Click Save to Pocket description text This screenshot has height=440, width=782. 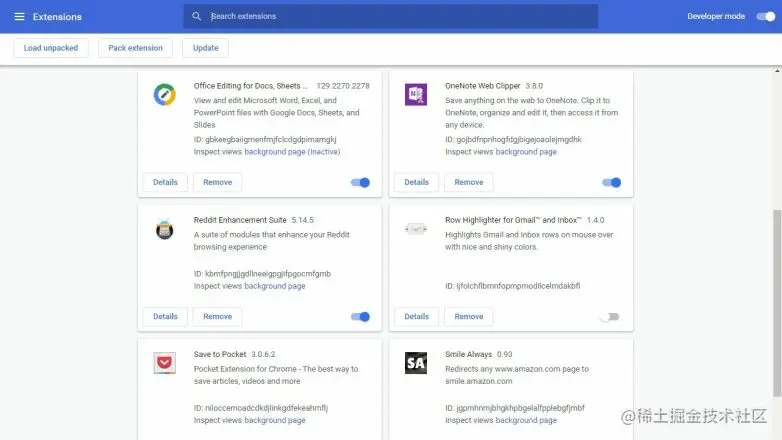[276, 375]
